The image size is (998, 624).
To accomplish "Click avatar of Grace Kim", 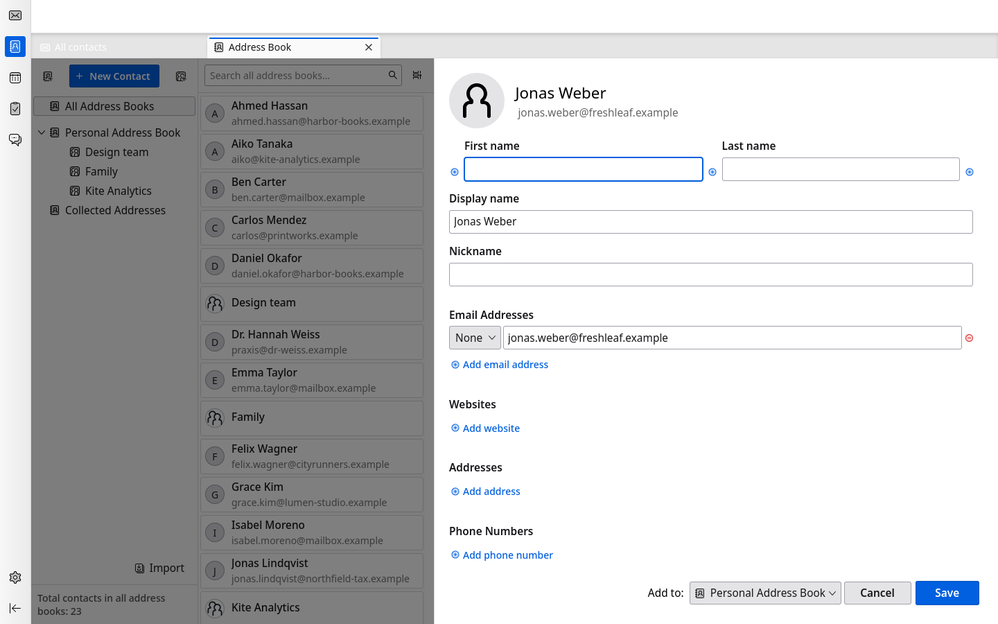I will tap(215, 495).
